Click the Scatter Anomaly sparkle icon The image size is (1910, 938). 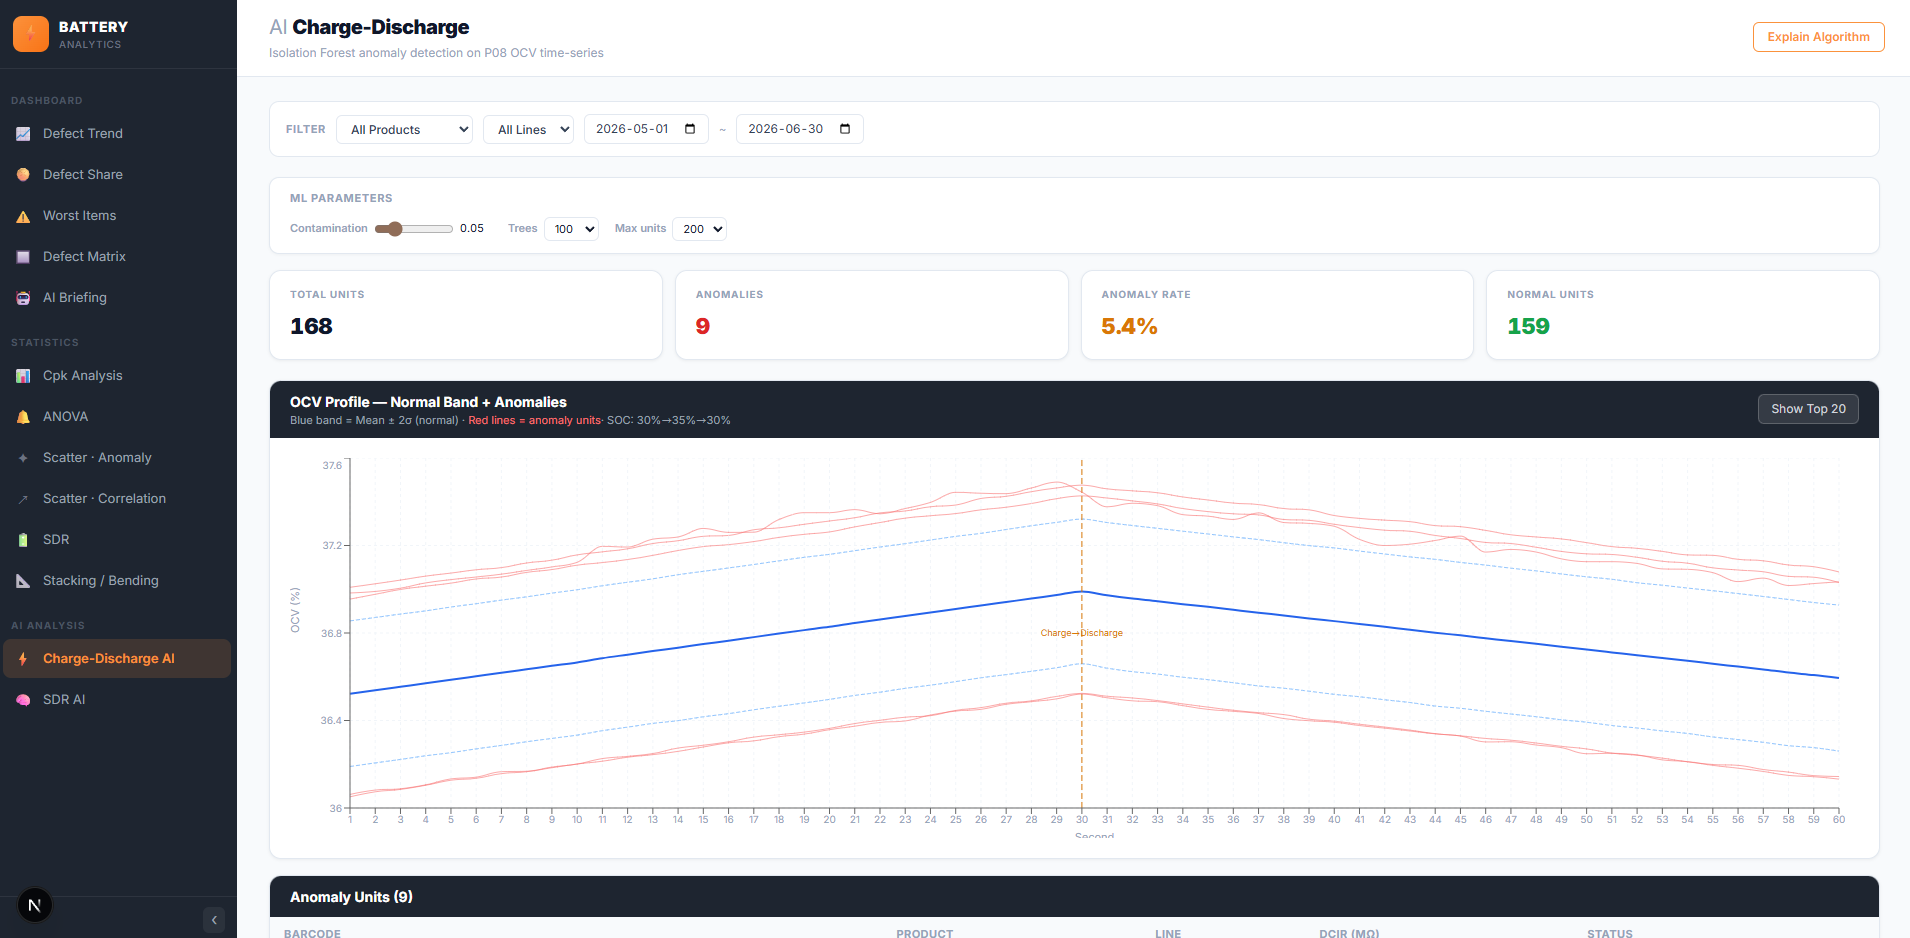23,458
